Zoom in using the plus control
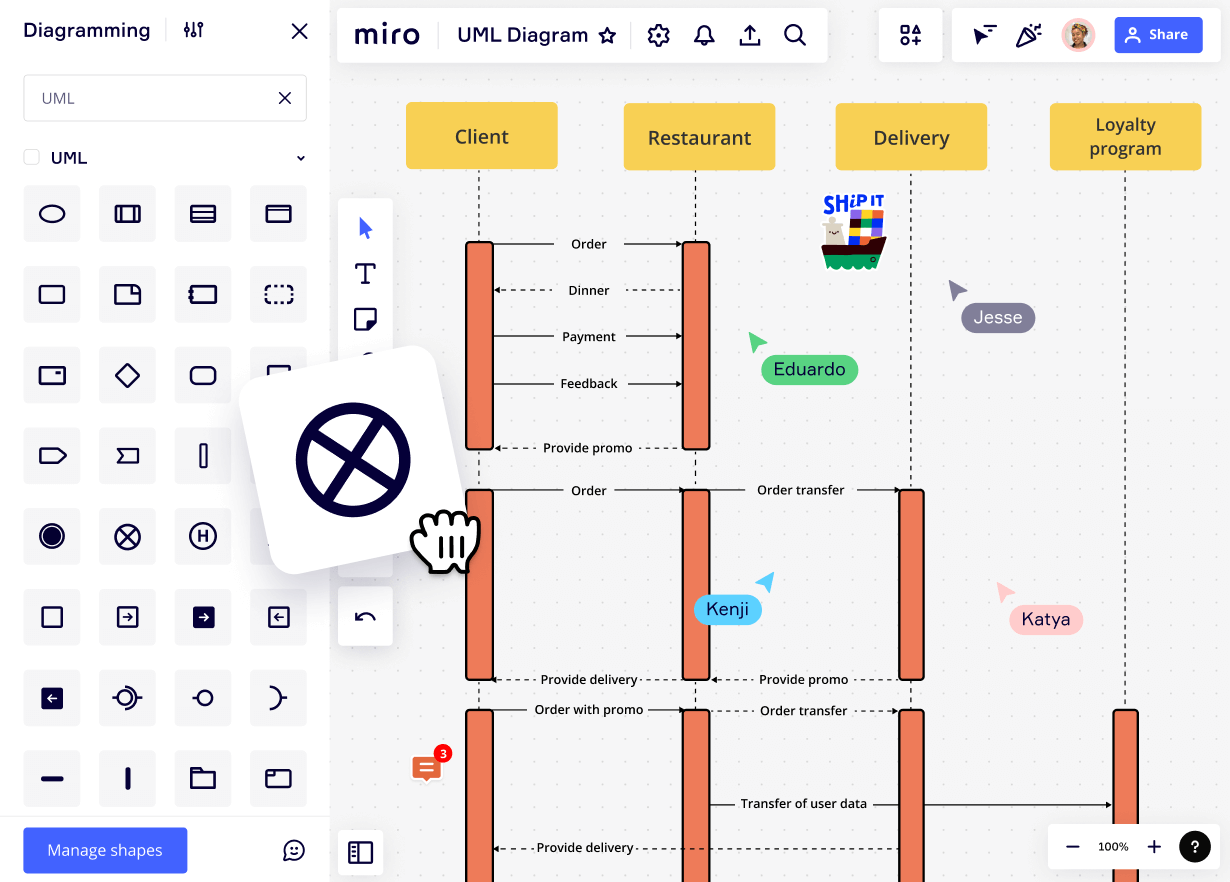Viewport: 1230px width, 882px height. [x=1154, y=846]
